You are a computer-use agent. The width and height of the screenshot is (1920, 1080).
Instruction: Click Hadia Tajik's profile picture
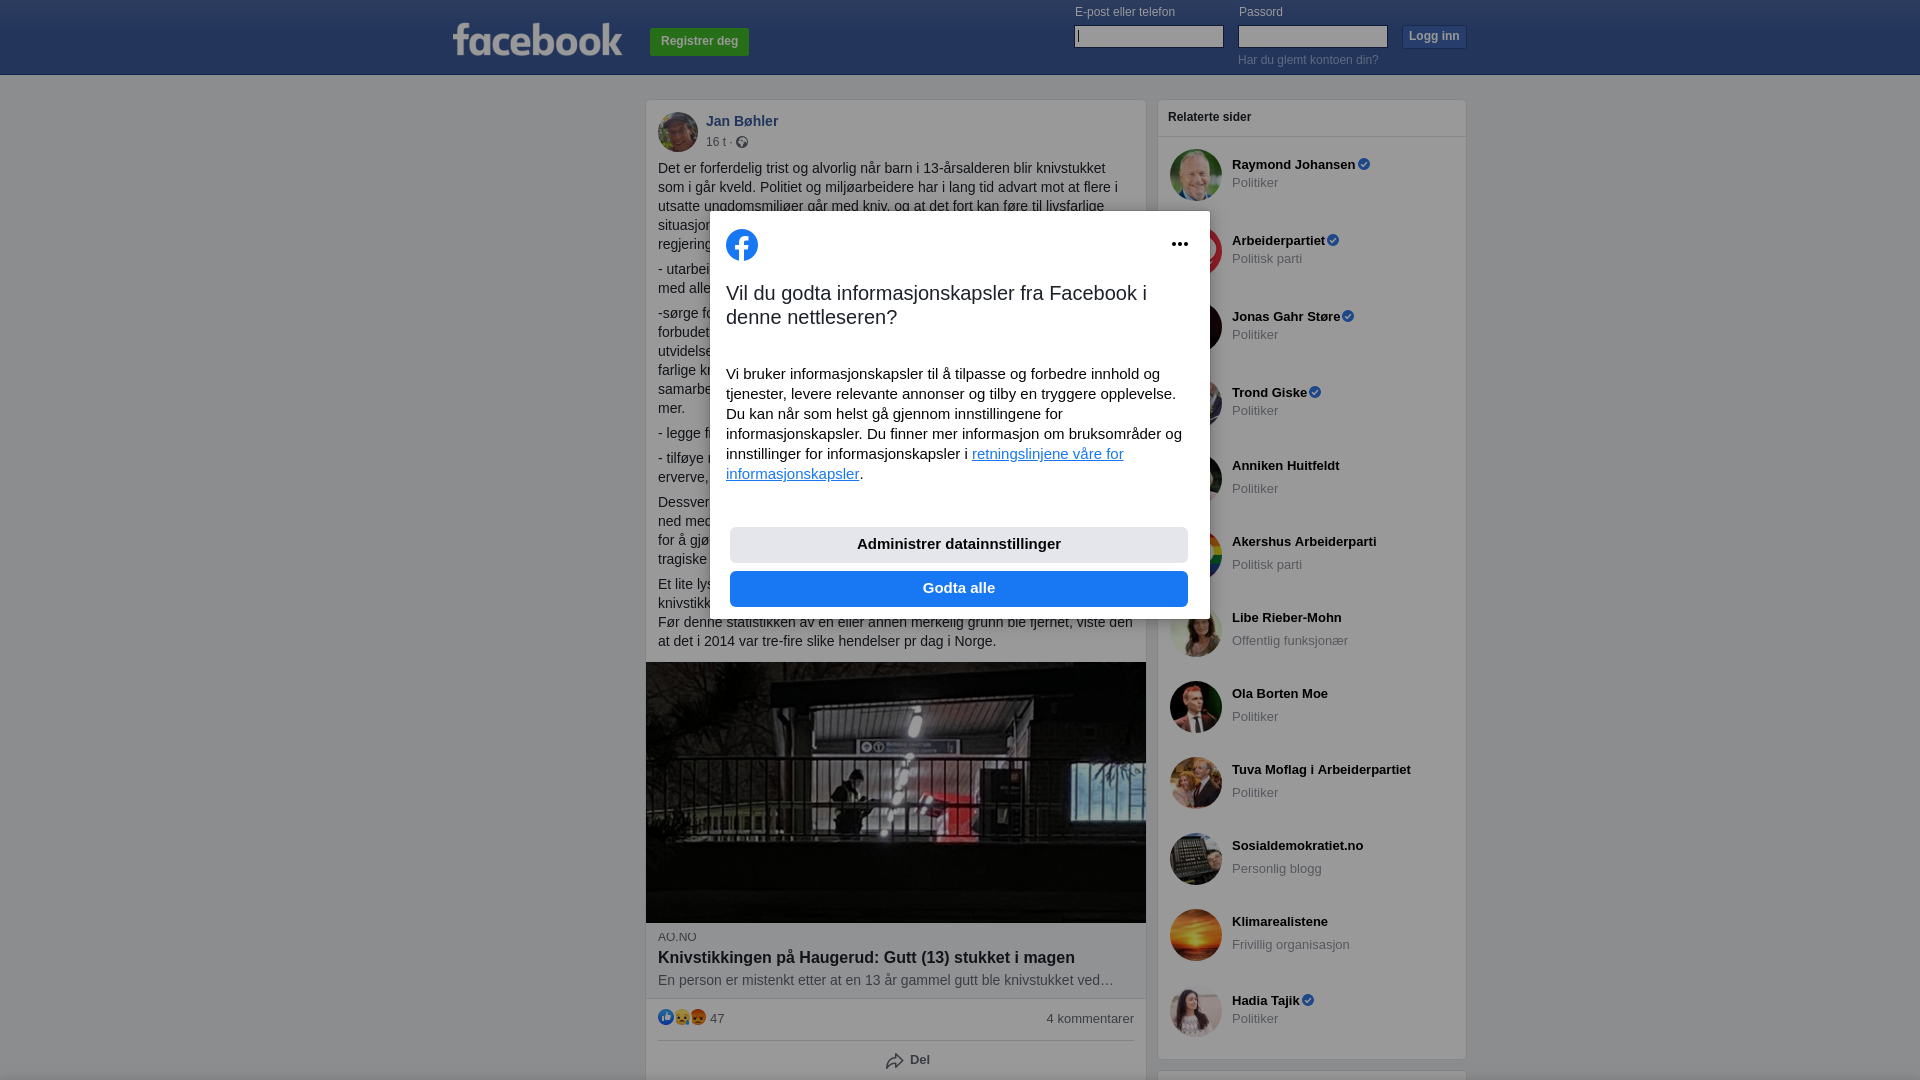[x=1196, y=1011]
